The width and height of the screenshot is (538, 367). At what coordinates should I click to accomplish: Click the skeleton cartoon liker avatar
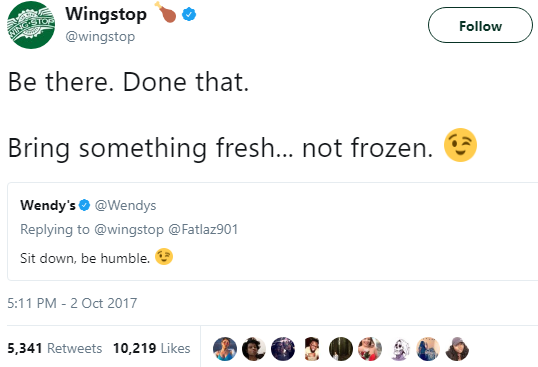click(x=399, y=349)
